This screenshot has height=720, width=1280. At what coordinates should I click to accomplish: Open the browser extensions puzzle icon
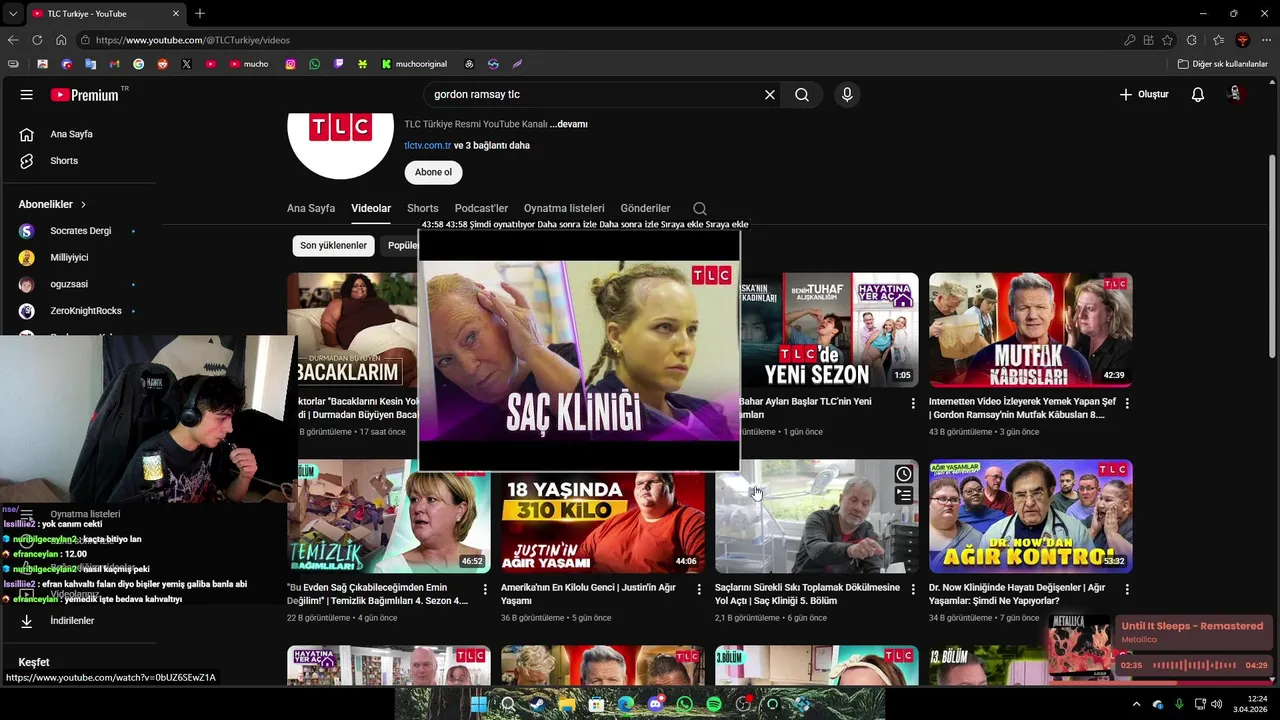[x=1192, y=40]
